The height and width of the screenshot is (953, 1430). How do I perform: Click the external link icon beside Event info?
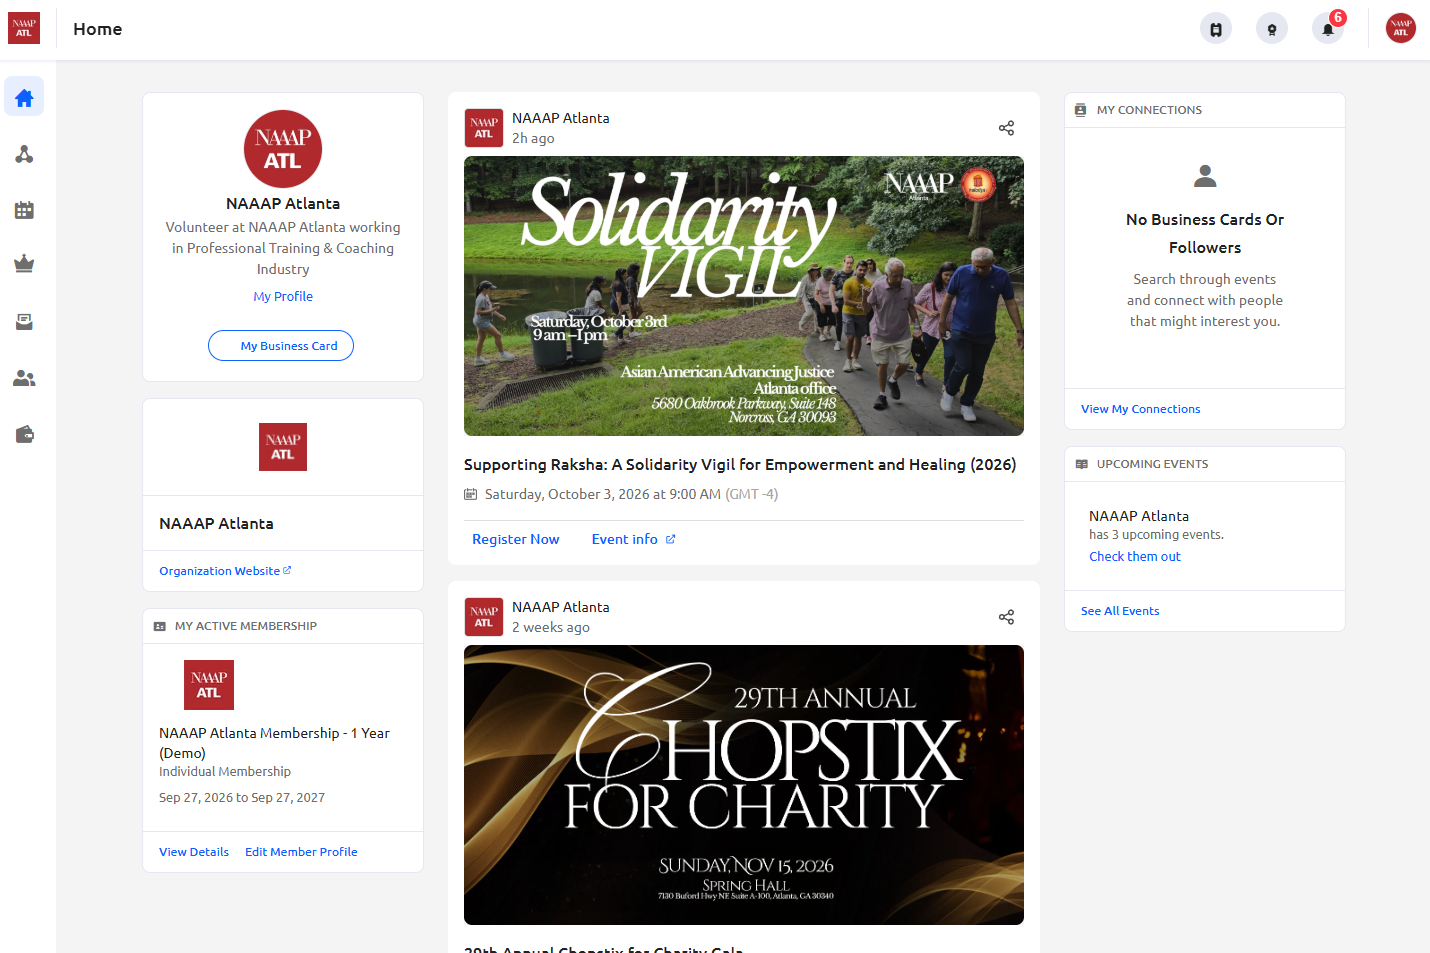coord(671,539)
